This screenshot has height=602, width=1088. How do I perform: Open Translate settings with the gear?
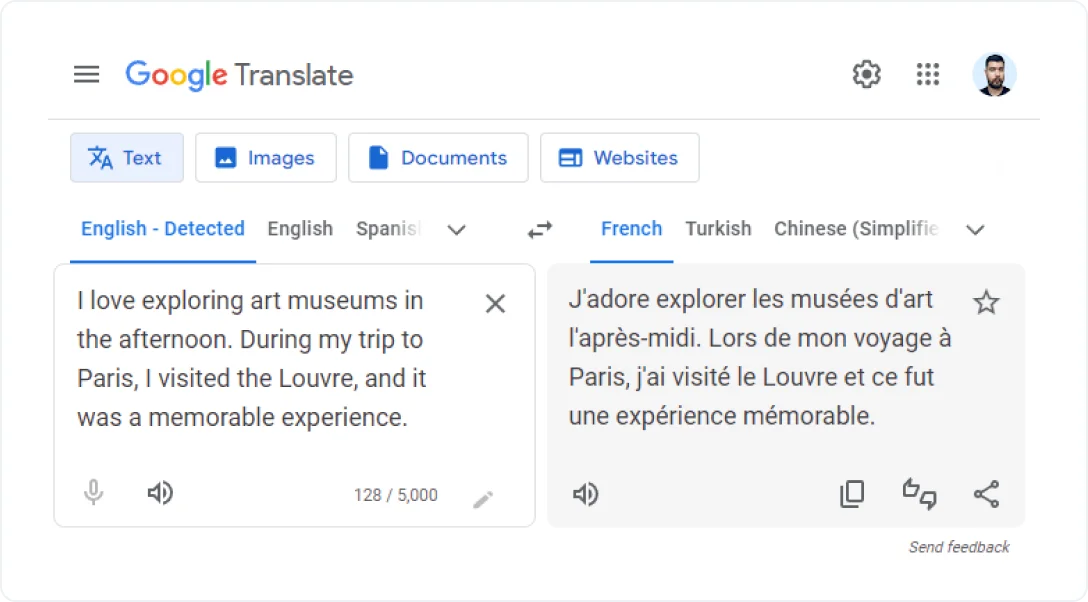866,74
